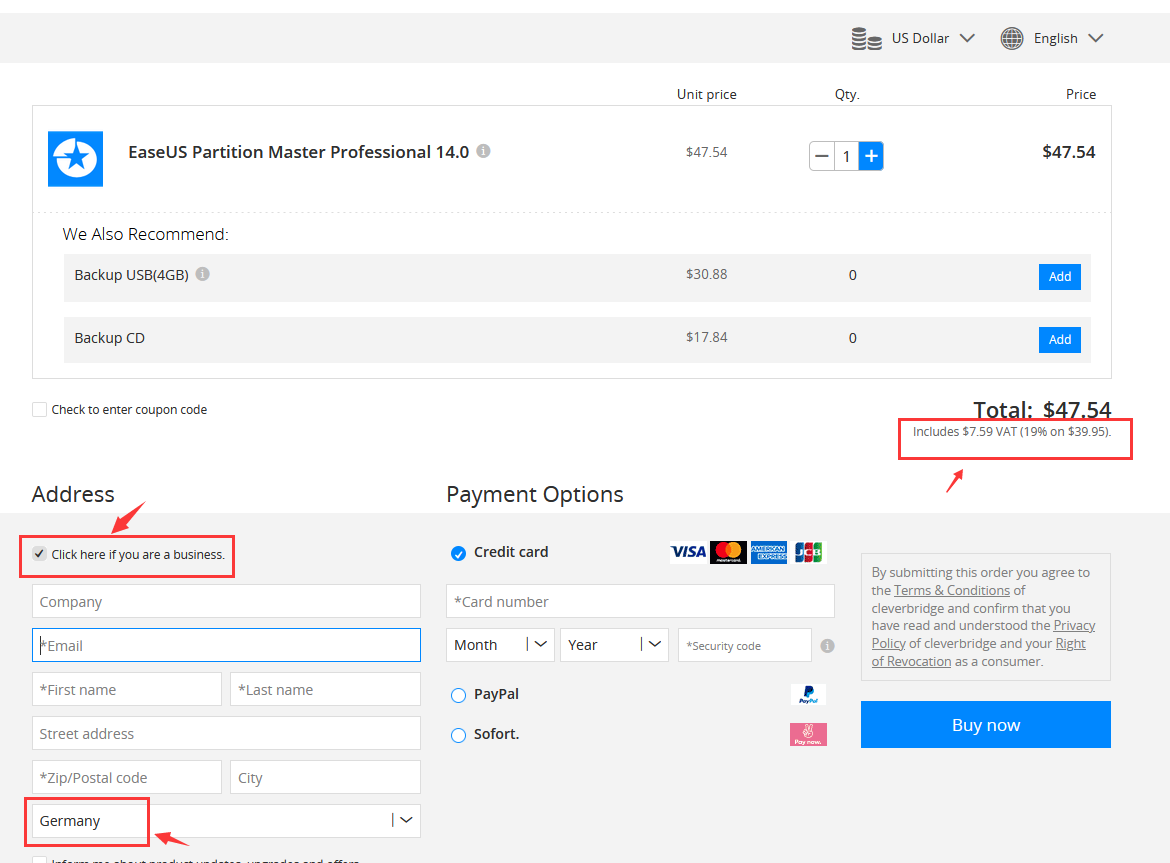Focus the Email field
The width and height of the screenshot is (1170, 863).
click(x=226, y=645)
